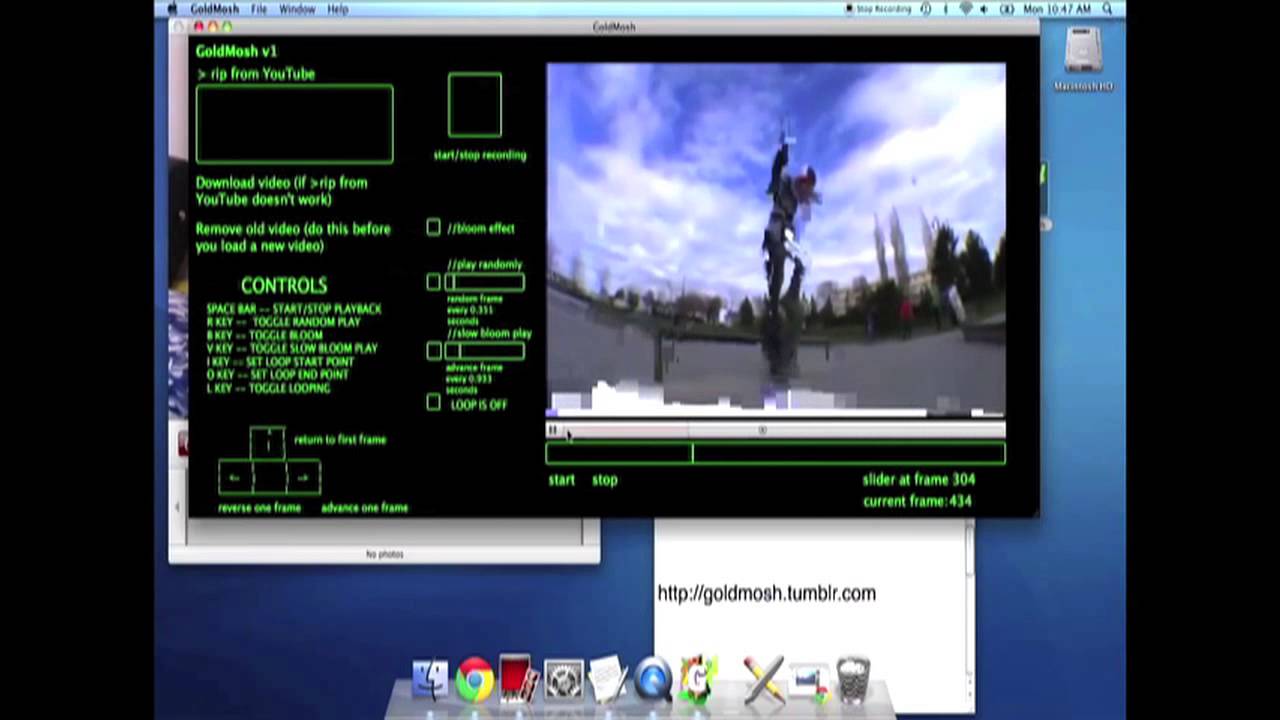Click the 'slider at frame 304' text
This screenshot has height=720, width=1280.
[x=919, y=480]
